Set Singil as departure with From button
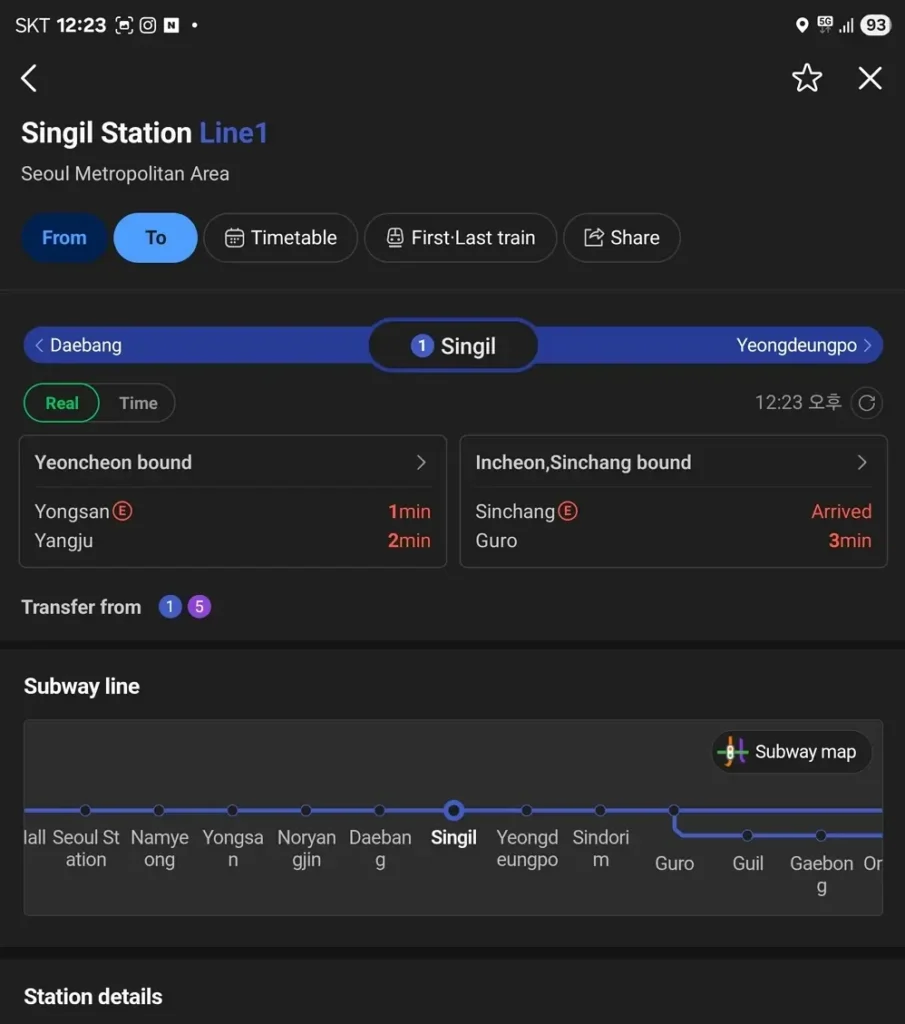This screenshot has height=1024, width=905. click(x=64, y=238)
